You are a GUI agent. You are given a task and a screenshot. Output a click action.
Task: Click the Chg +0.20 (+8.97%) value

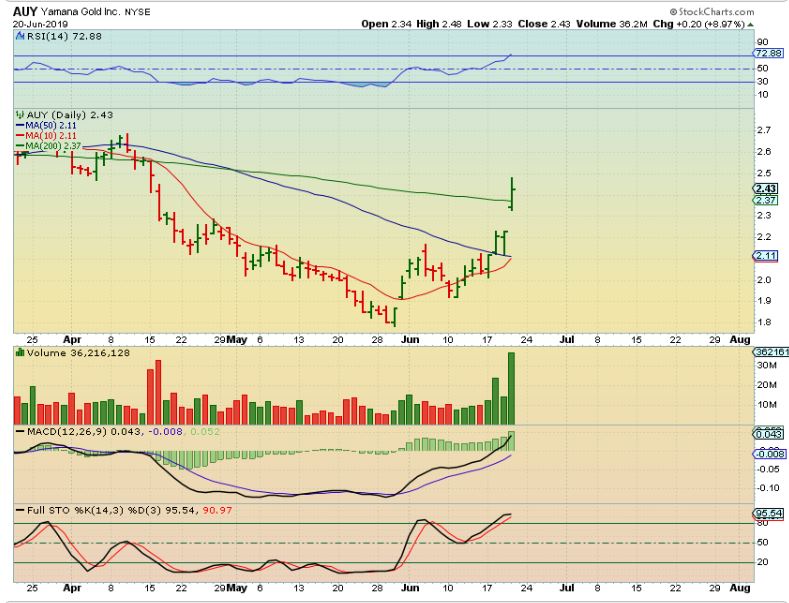coord(698,24)
